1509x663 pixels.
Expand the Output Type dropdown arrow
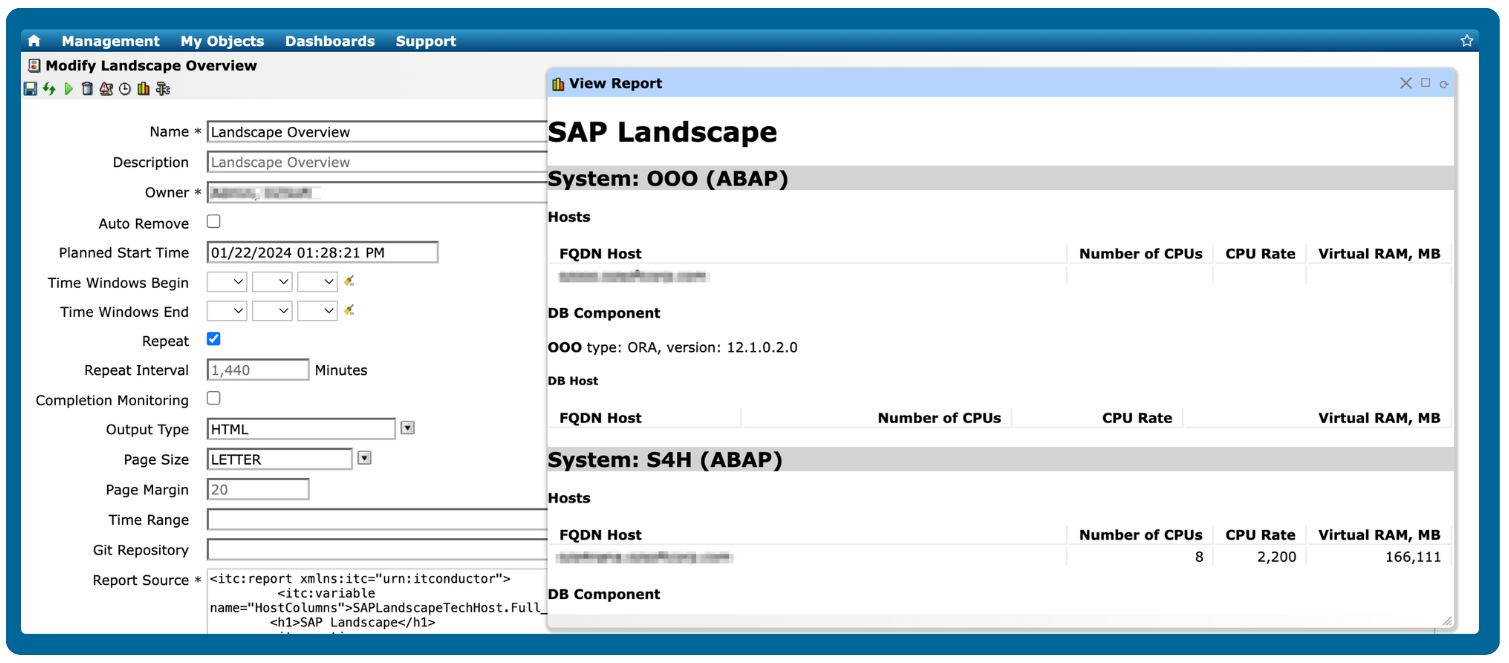coord(407,428)
